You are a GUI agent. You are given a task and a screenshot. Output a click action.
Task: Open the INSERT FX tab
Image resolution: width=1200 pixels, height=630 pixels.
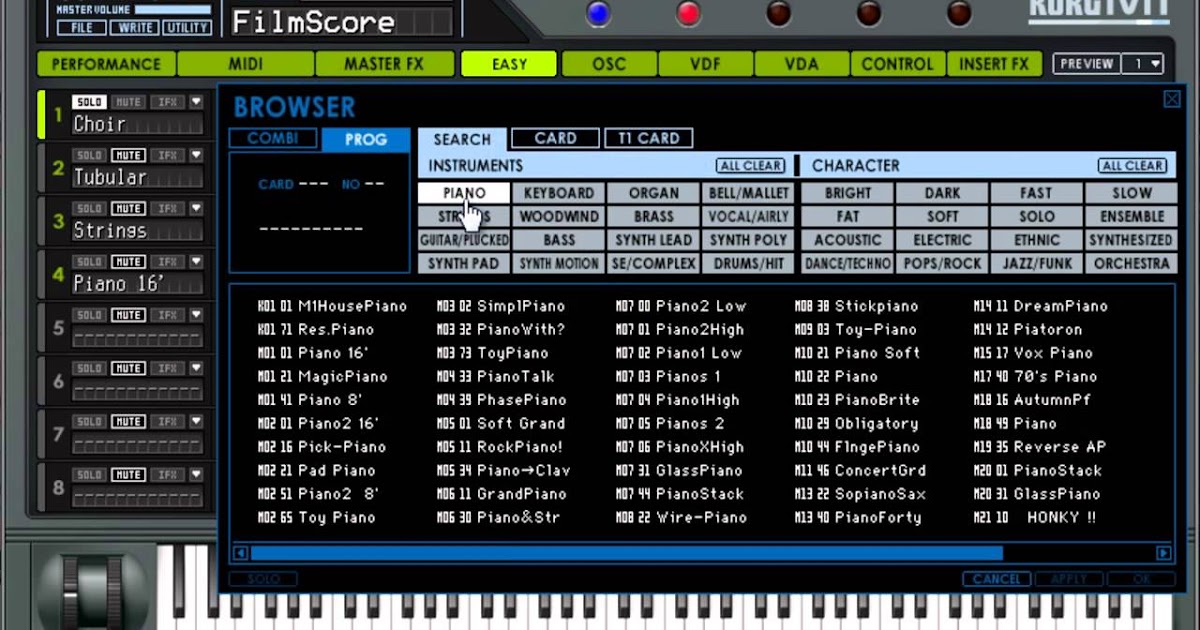point(994,64)
